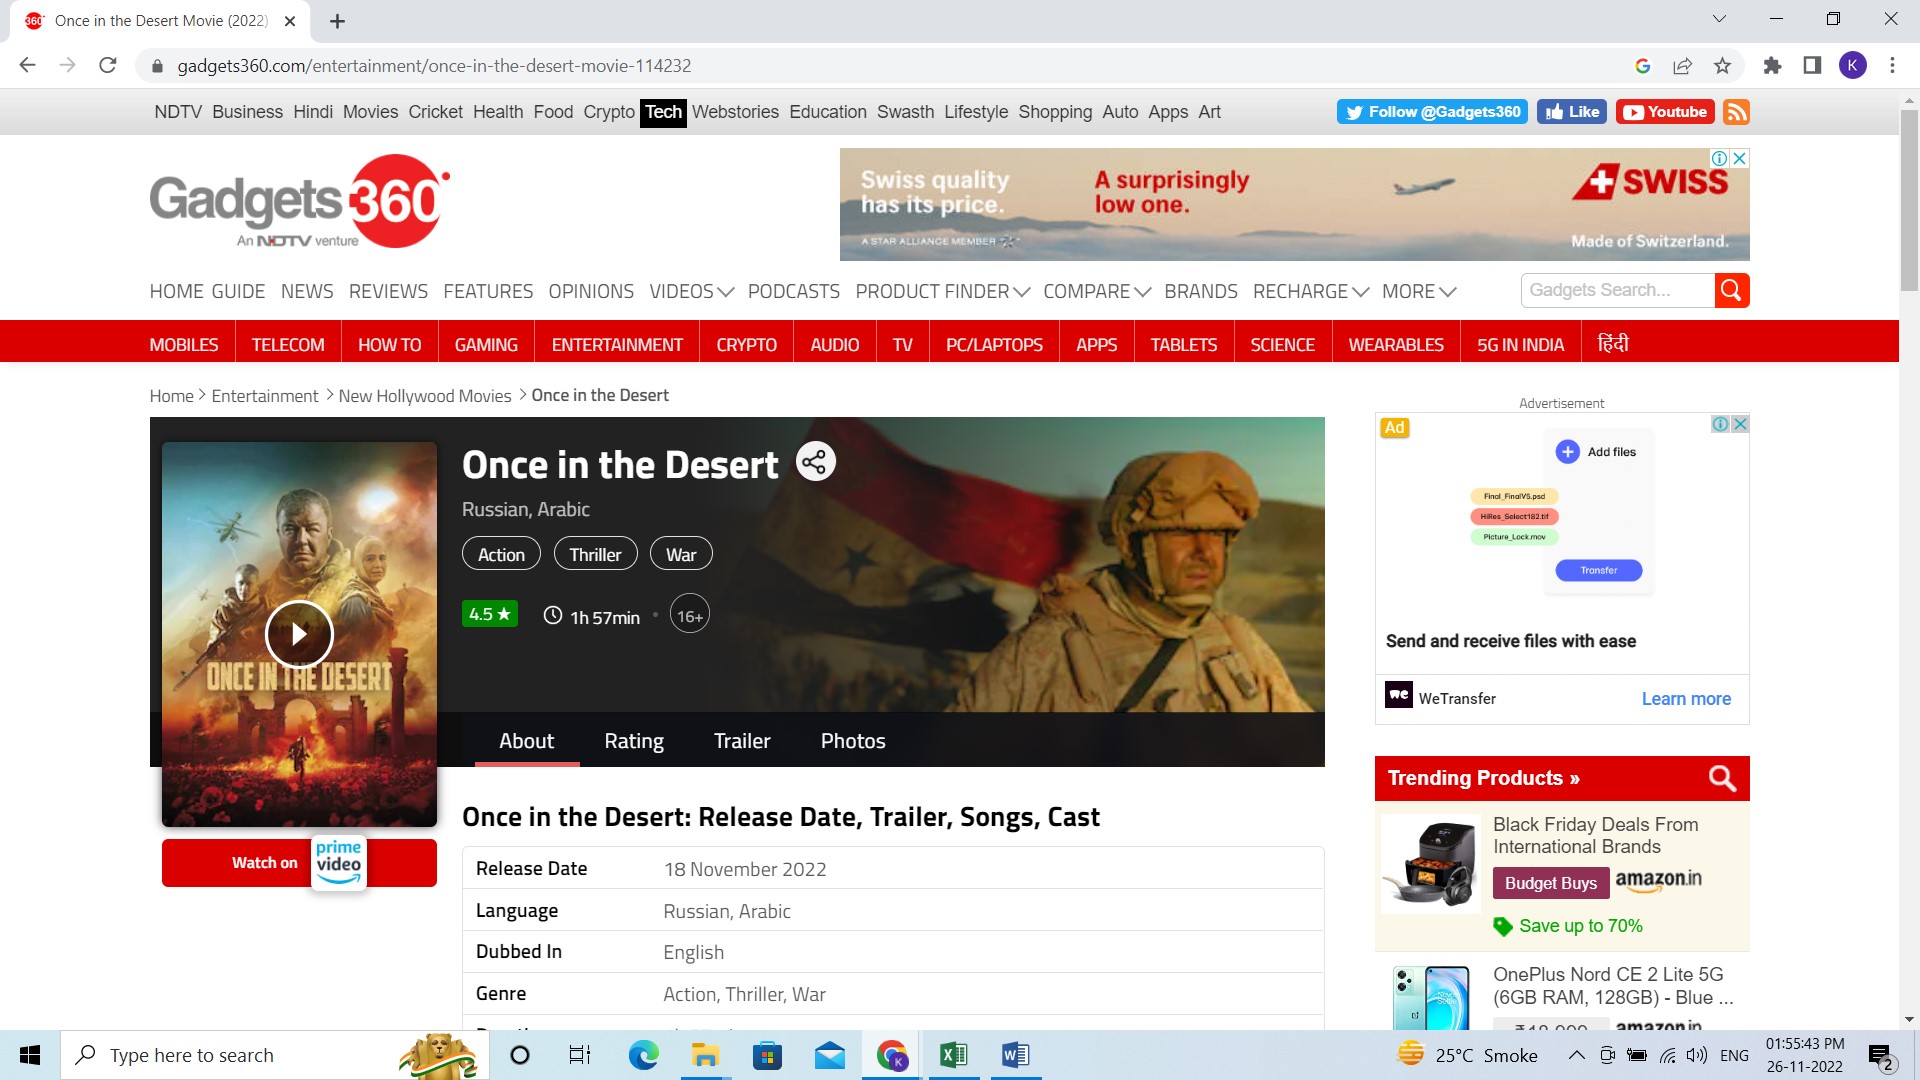Click the Action genre tag
Screen dimensions: 1920x1080
(501, 554)
